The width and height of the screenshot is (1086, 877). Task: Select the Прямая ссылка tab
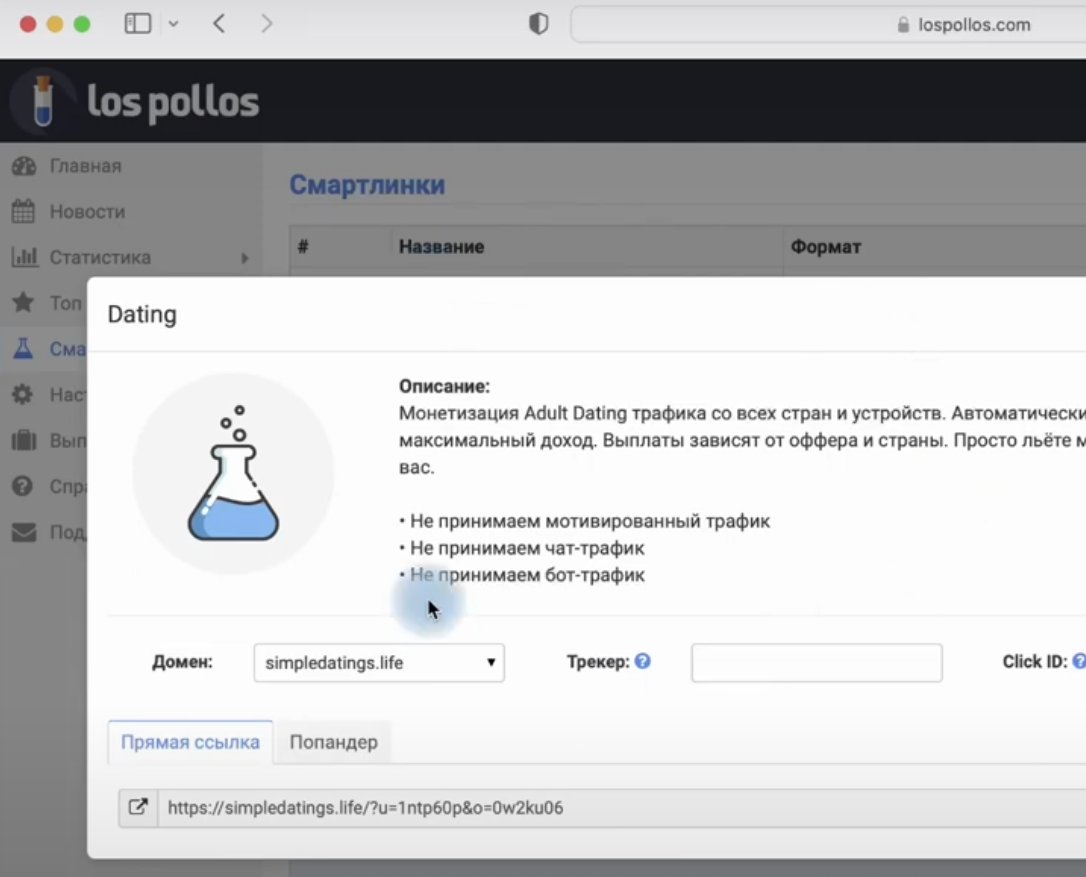tap(190, 742)
